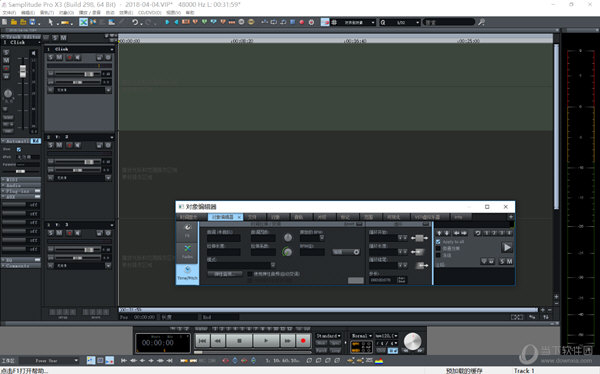Select FX section in object editor
600x374 pixels.
point(188,231)
